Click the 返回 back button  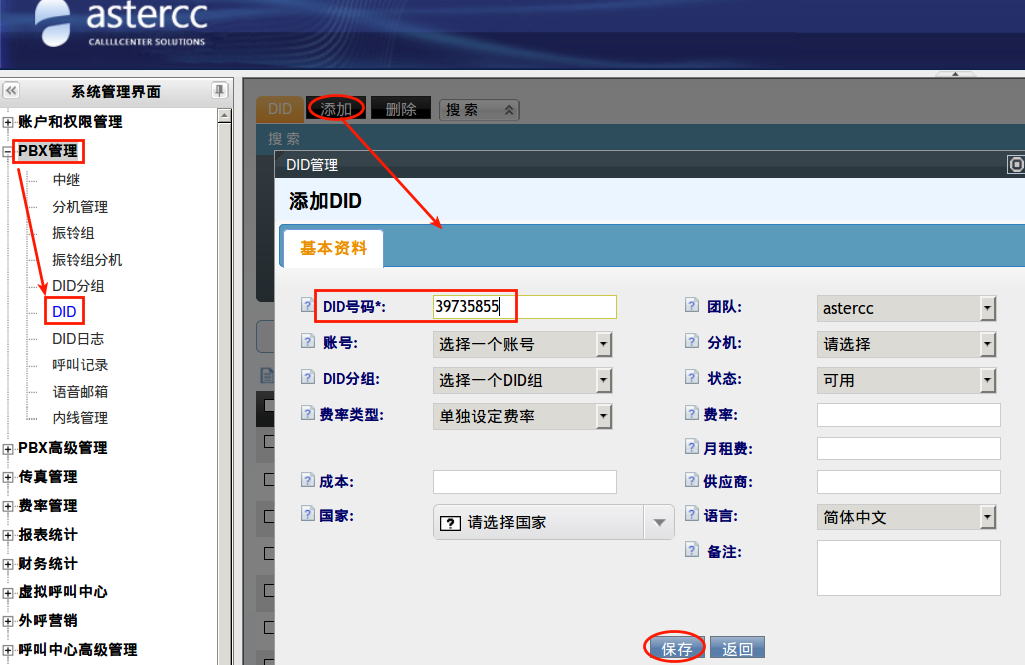(x=737, y=649)
